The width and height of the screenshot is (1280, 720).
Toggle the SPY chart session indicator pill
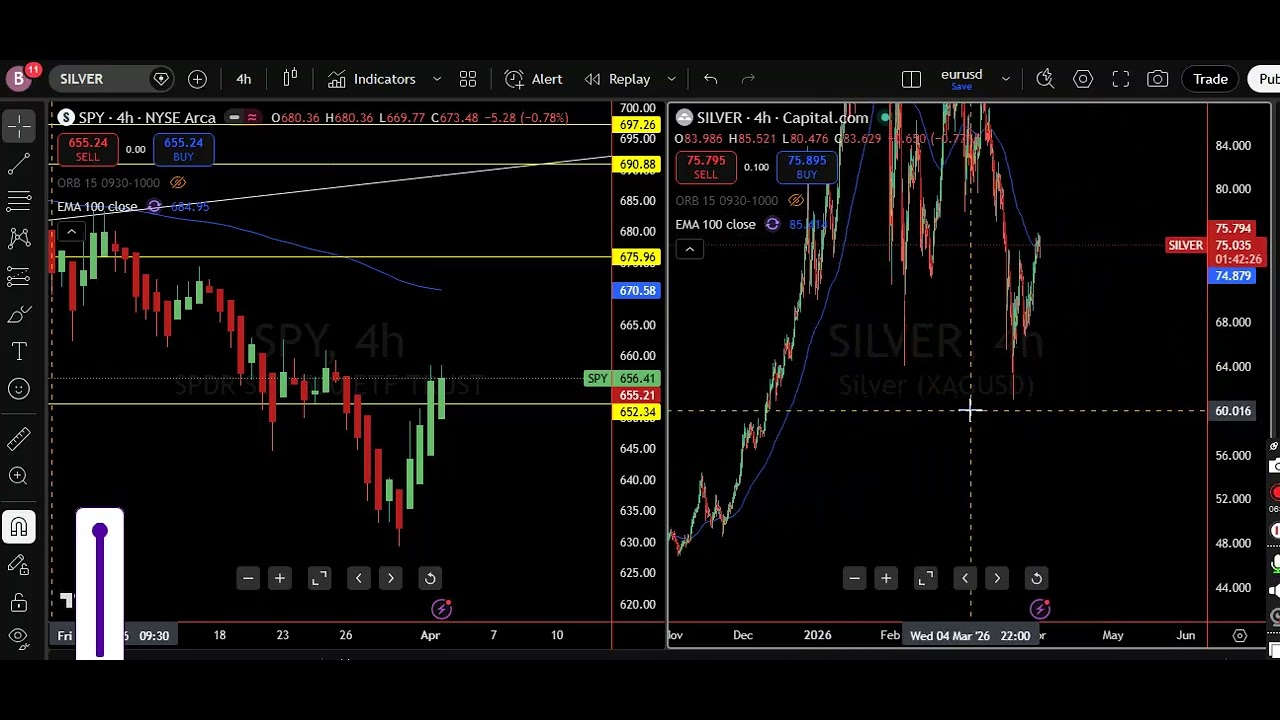point(243,118)
